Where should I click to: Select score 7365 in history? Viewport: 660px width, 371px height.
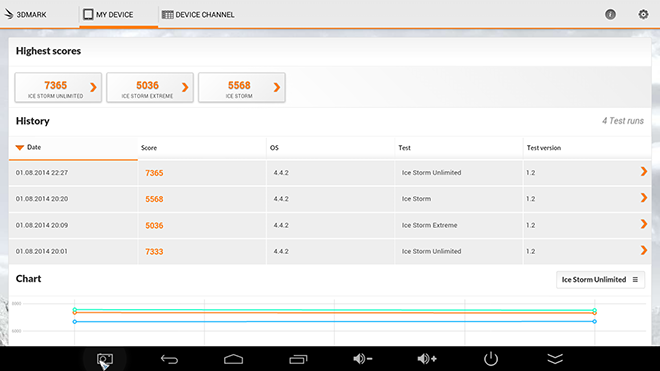click(x=154, y=173)
